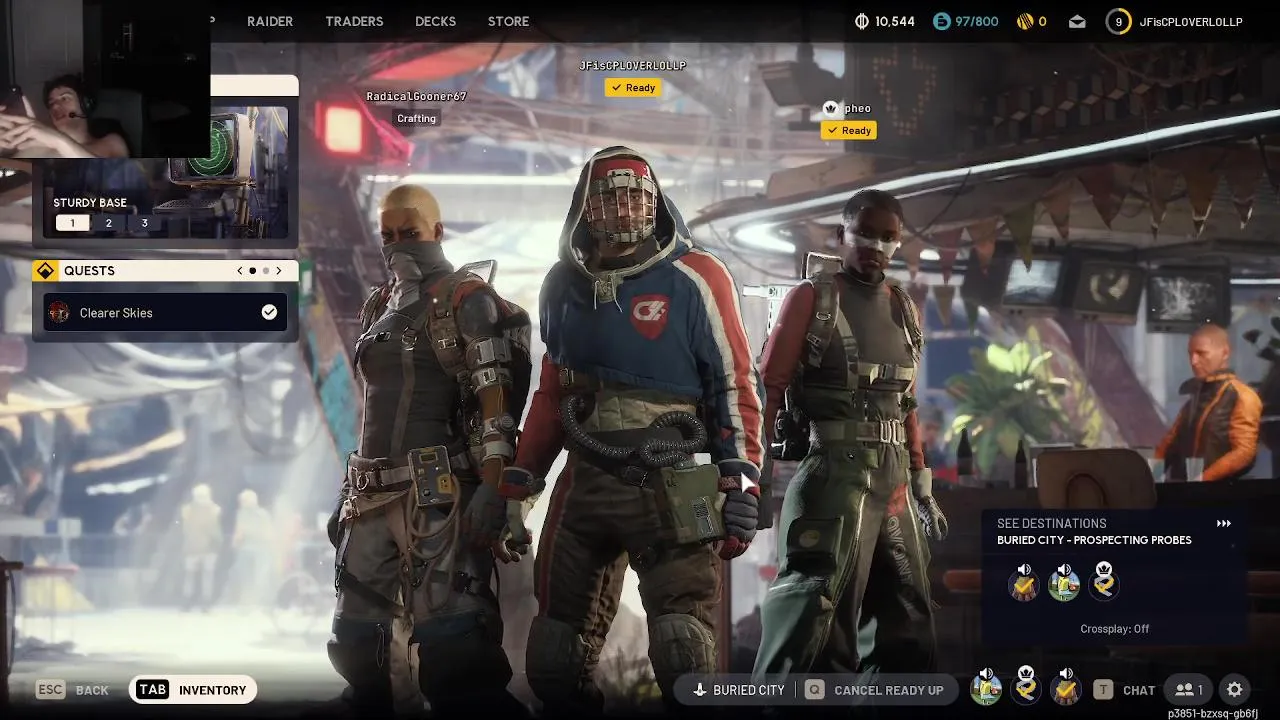Click the Crossplay: Off setting text

click(1114, 629)
